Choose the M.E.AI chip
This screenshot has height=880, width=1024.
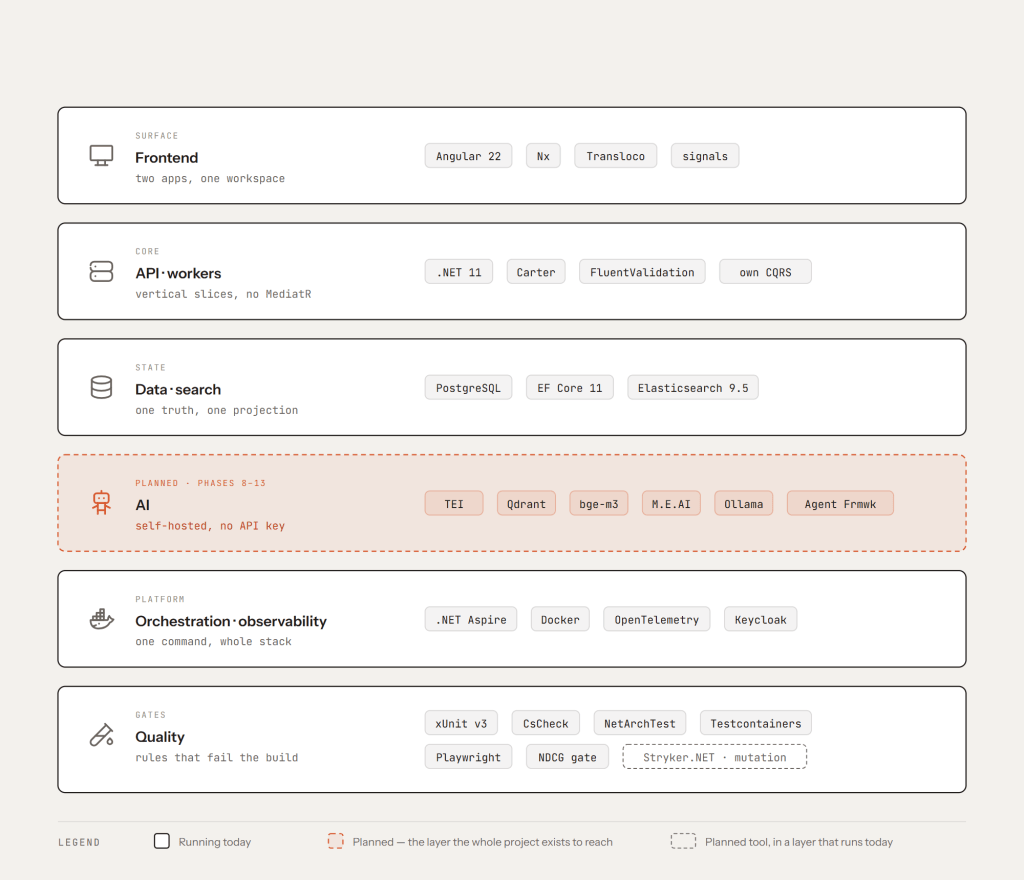(x=671, y=503)
